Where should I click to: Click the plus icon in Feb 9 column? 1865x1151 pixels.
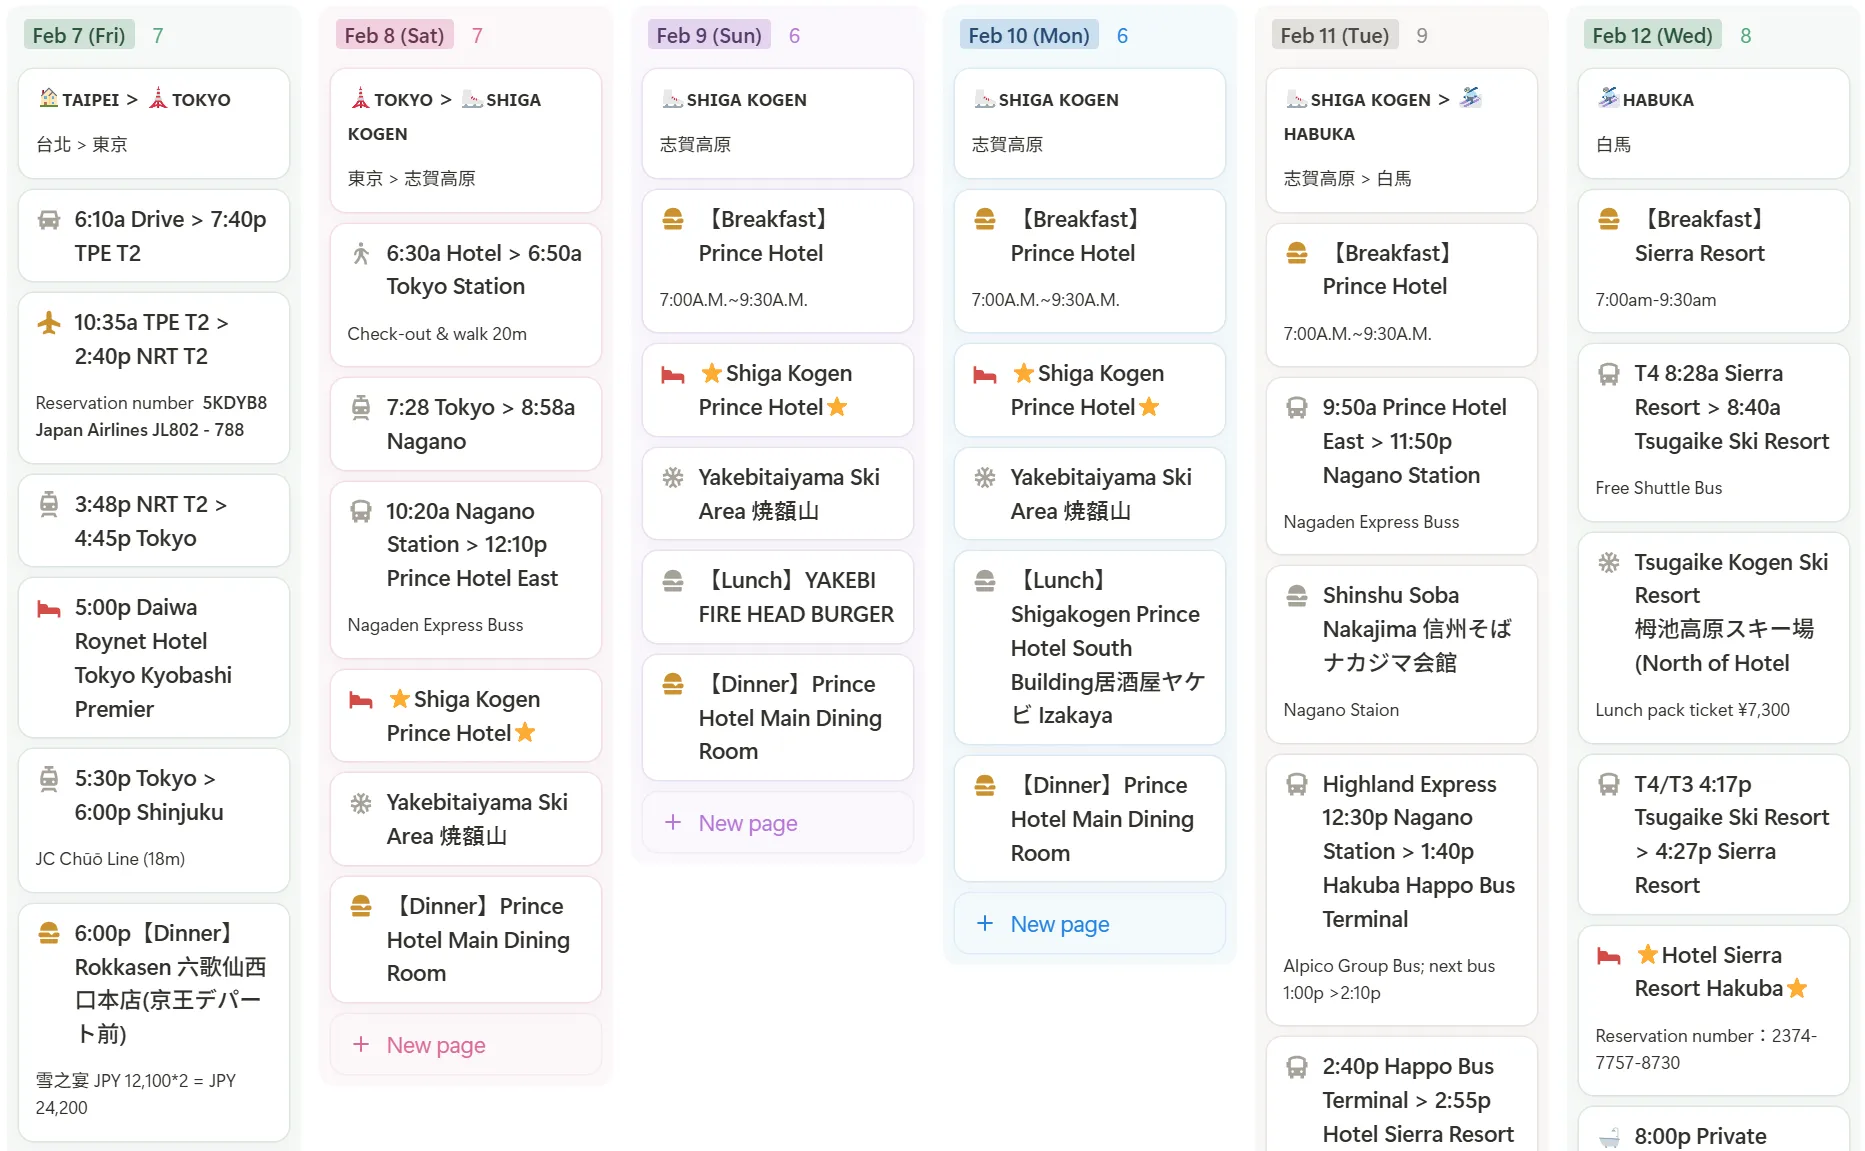click(x=673, y=822)
